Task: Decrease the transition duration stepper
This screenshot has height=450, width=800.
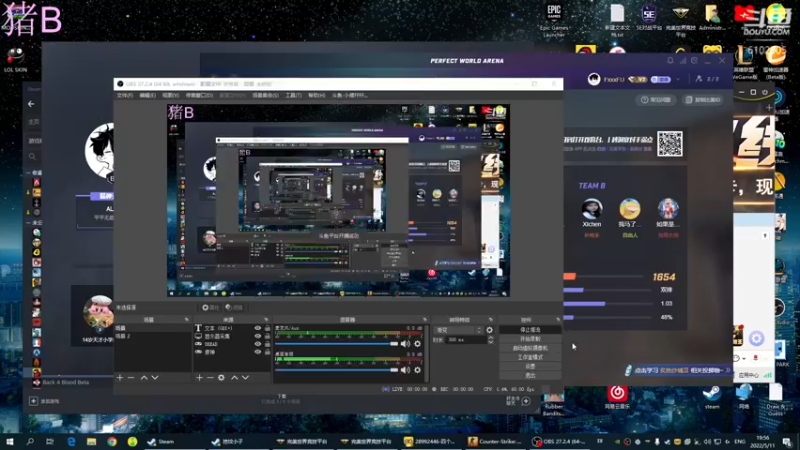Action: click(x=490, y=341)
